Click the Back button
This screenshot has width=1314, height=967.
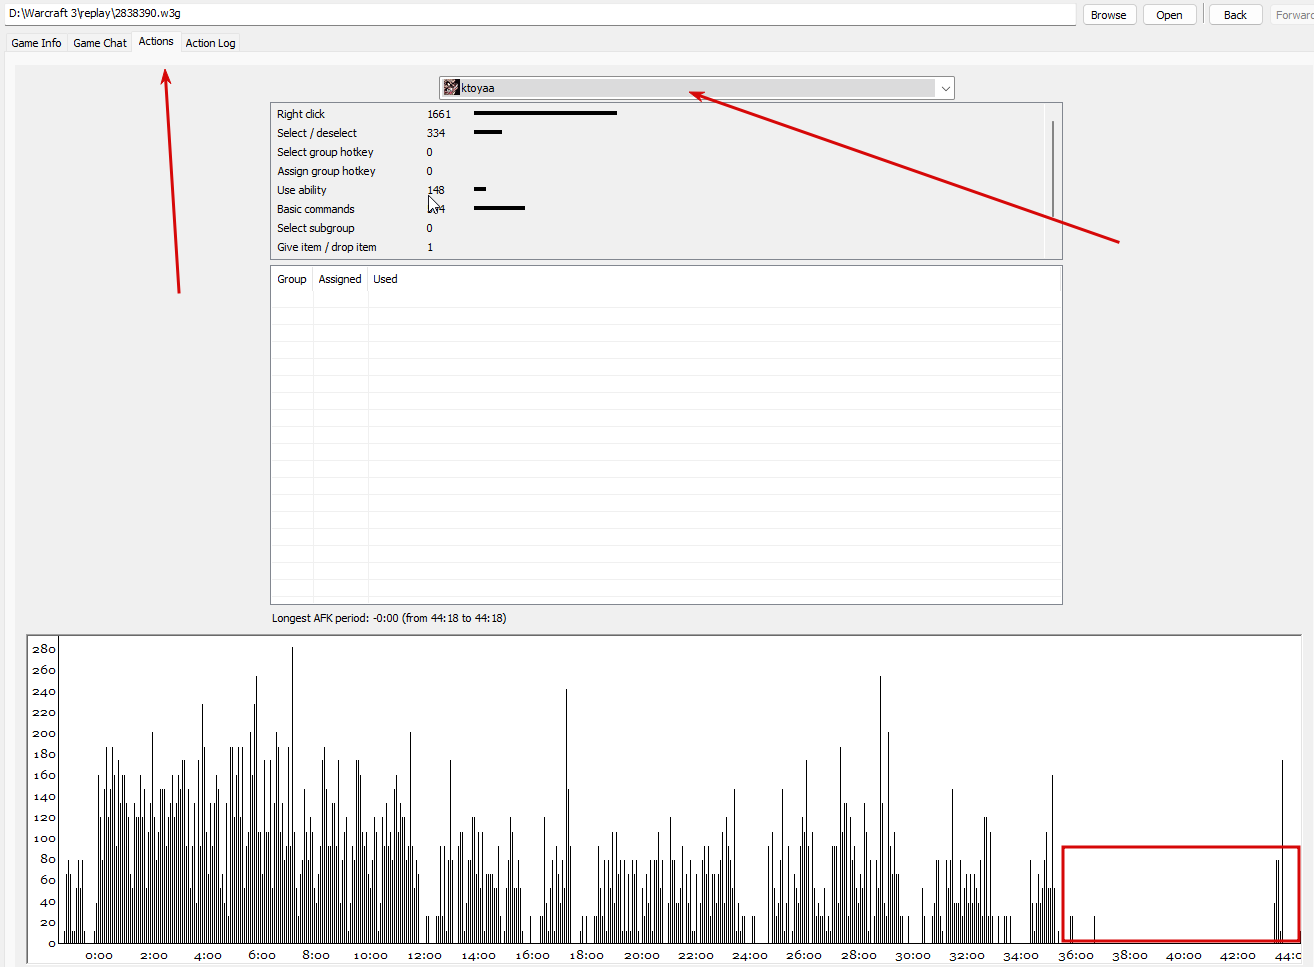[x=1235, y=15]
